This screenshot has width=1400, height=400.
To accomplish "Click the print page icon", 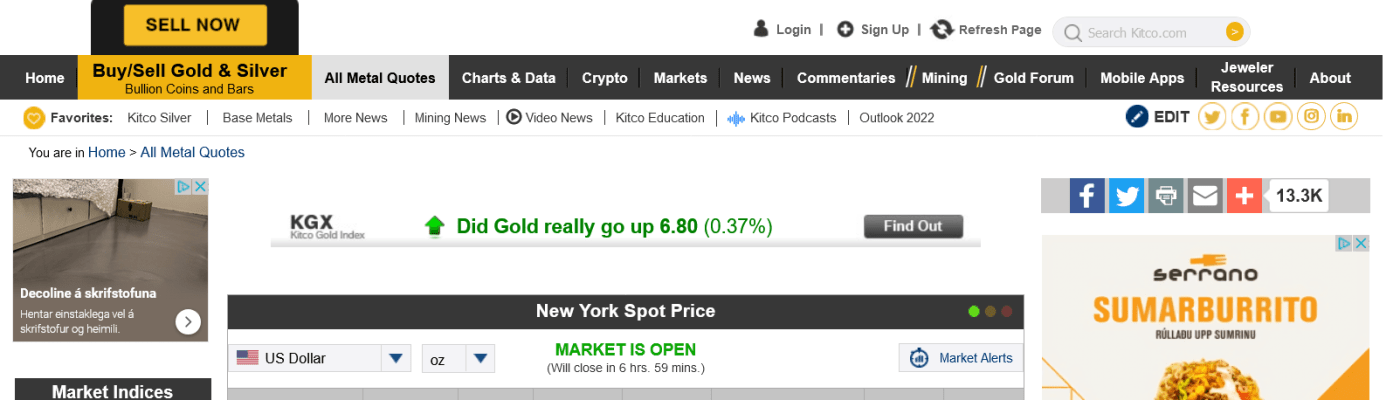I will pos(1165,196).
